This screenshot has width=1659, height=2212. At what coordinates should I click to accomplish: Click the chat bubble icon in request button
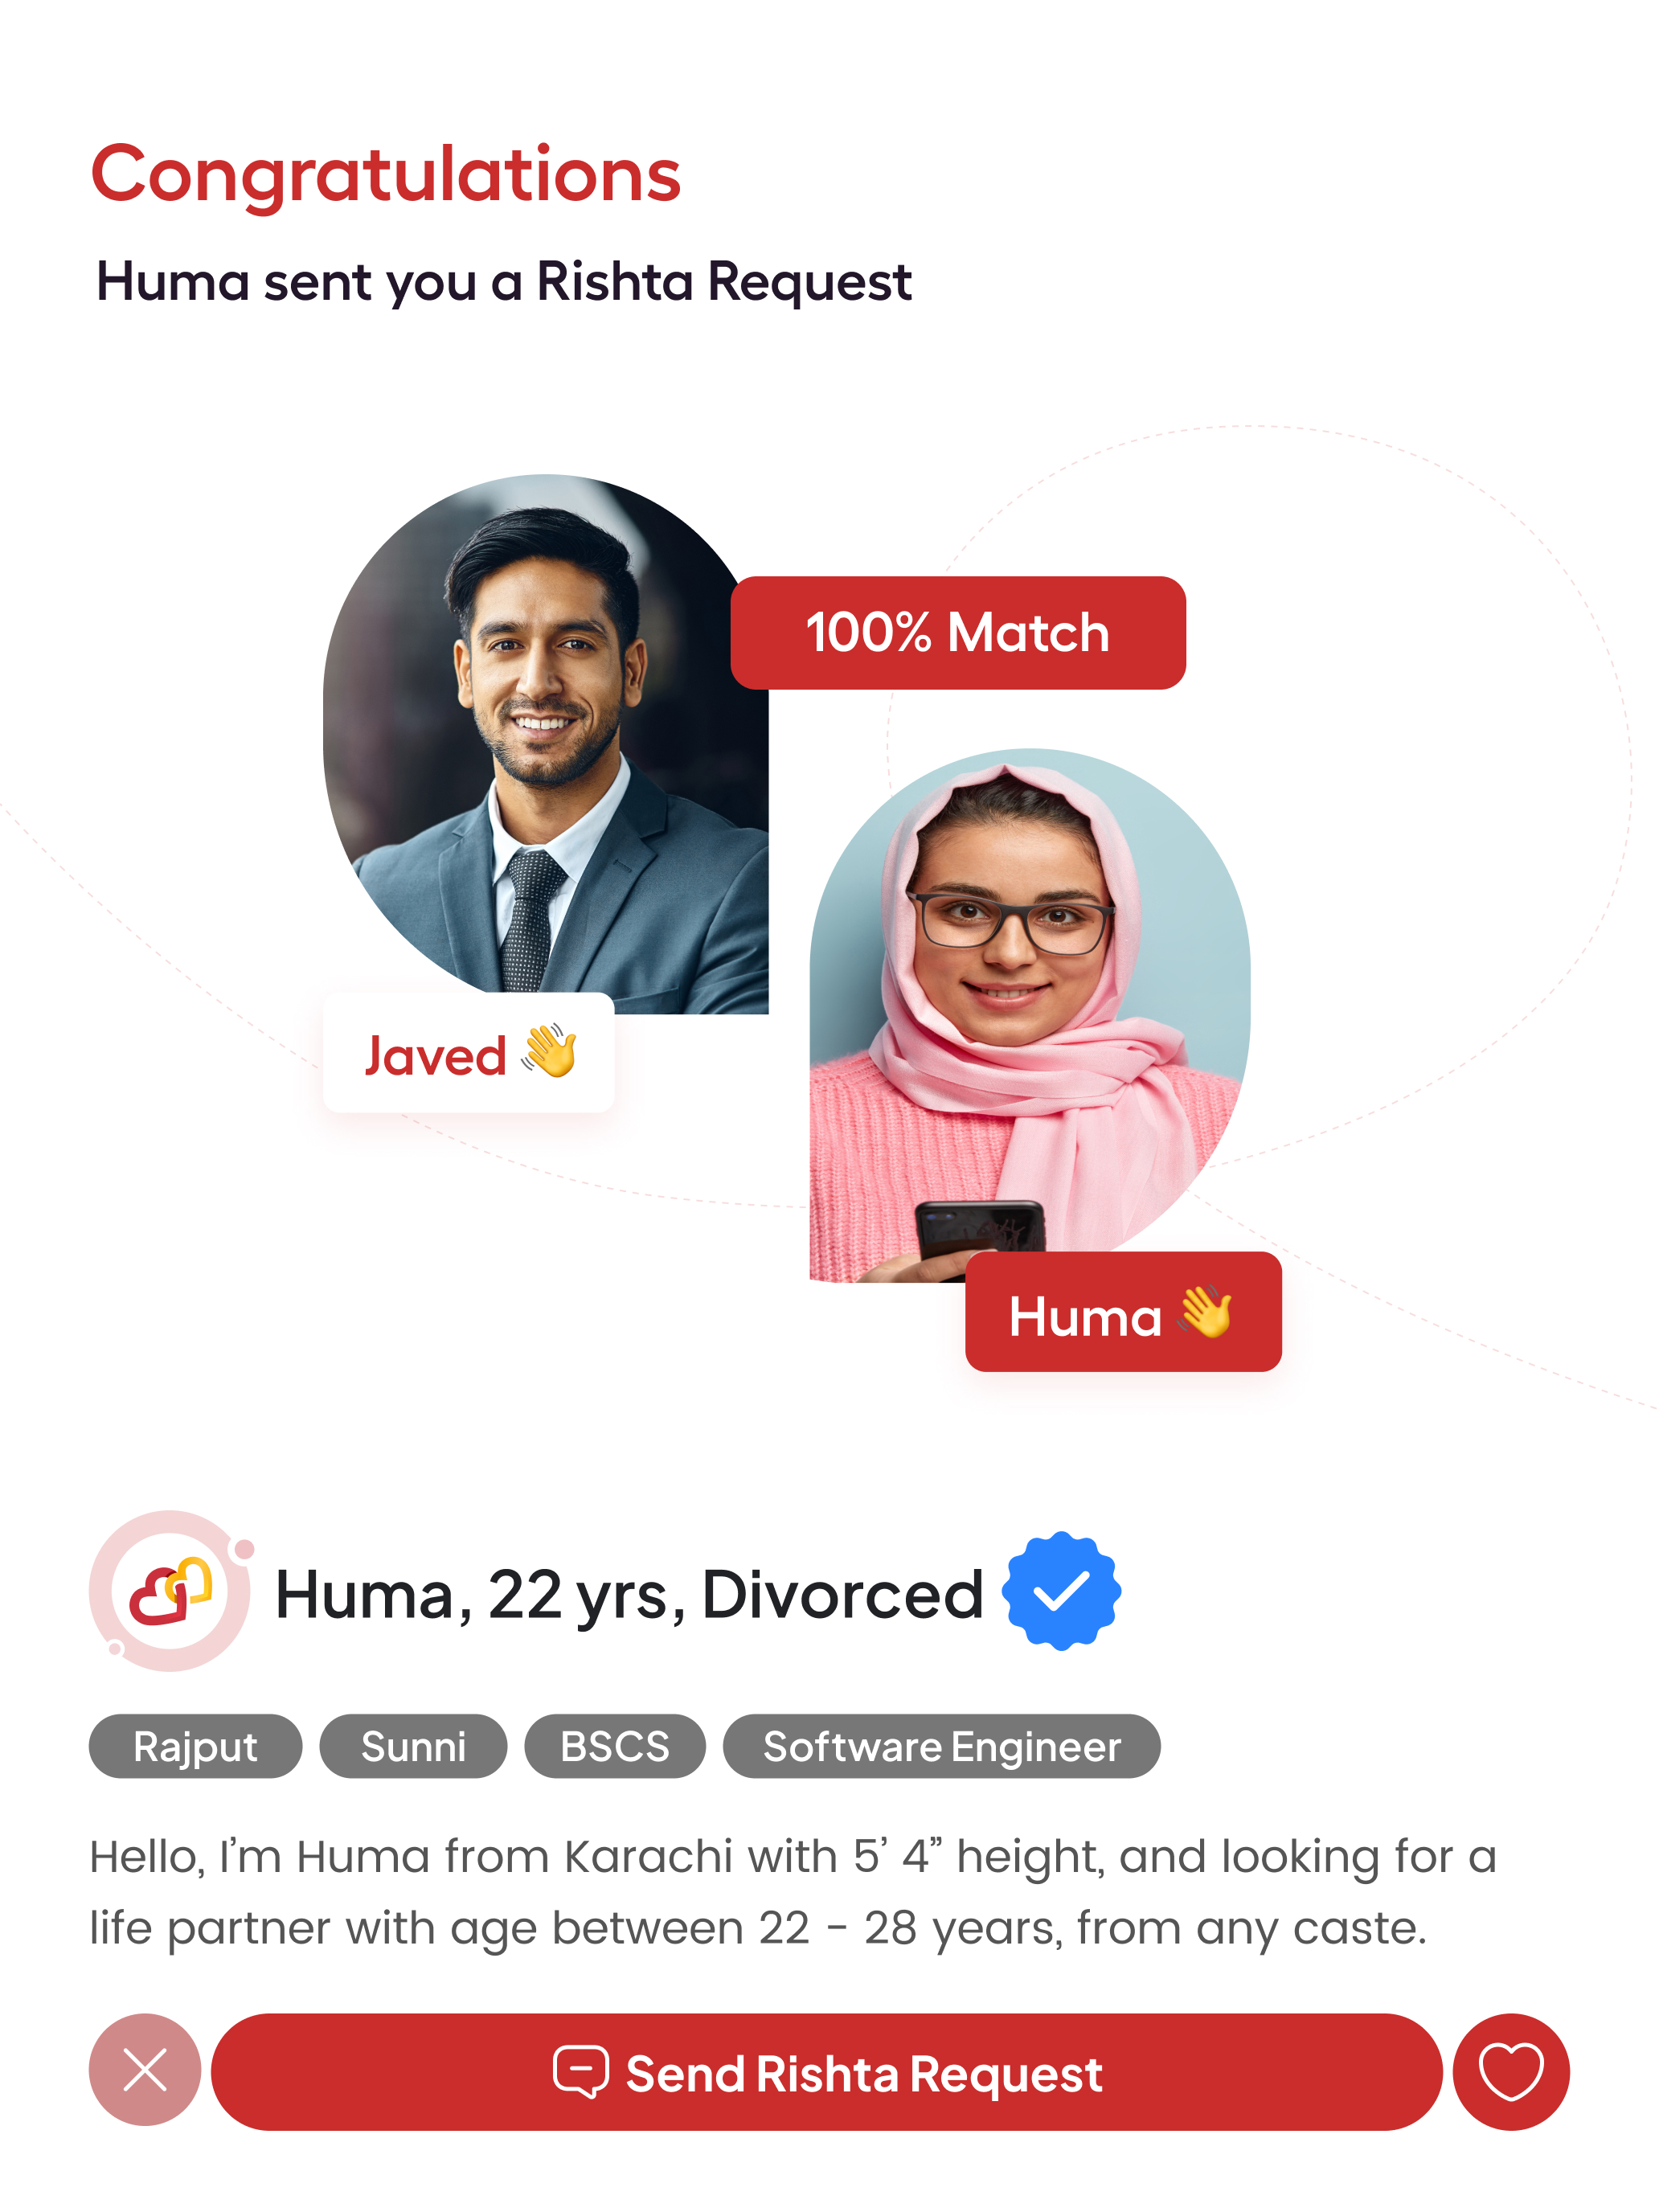pyautogui.click(x=581, y=2071)
